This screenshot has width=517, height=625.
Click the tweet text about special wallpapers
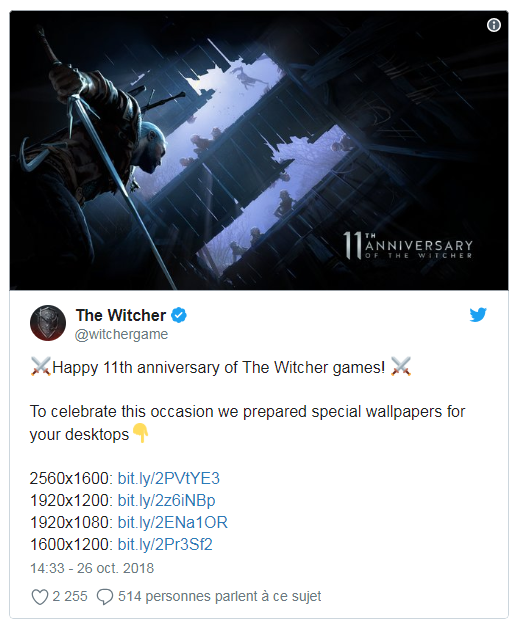[x=247, y=423]
